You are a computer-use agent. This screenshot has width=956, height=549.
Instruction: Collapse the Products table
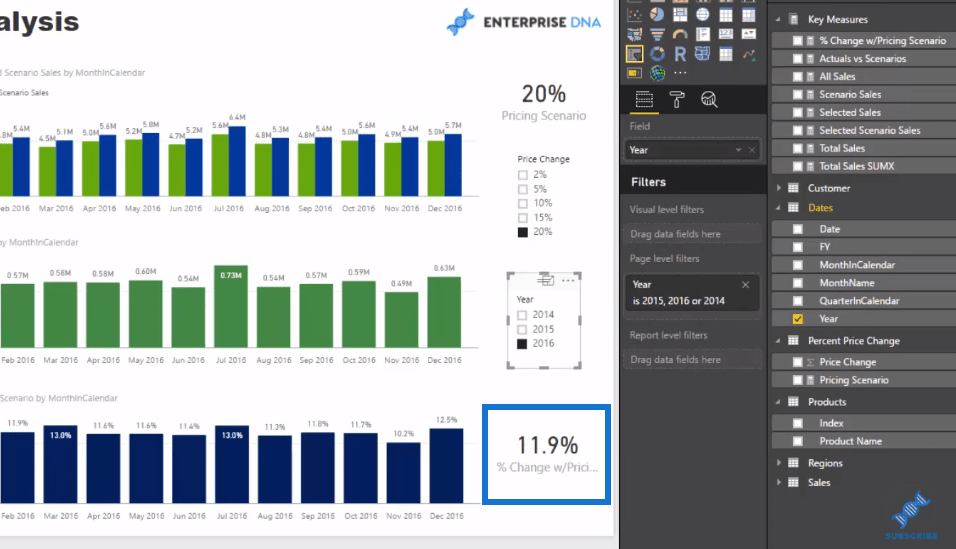coord(778,402)
